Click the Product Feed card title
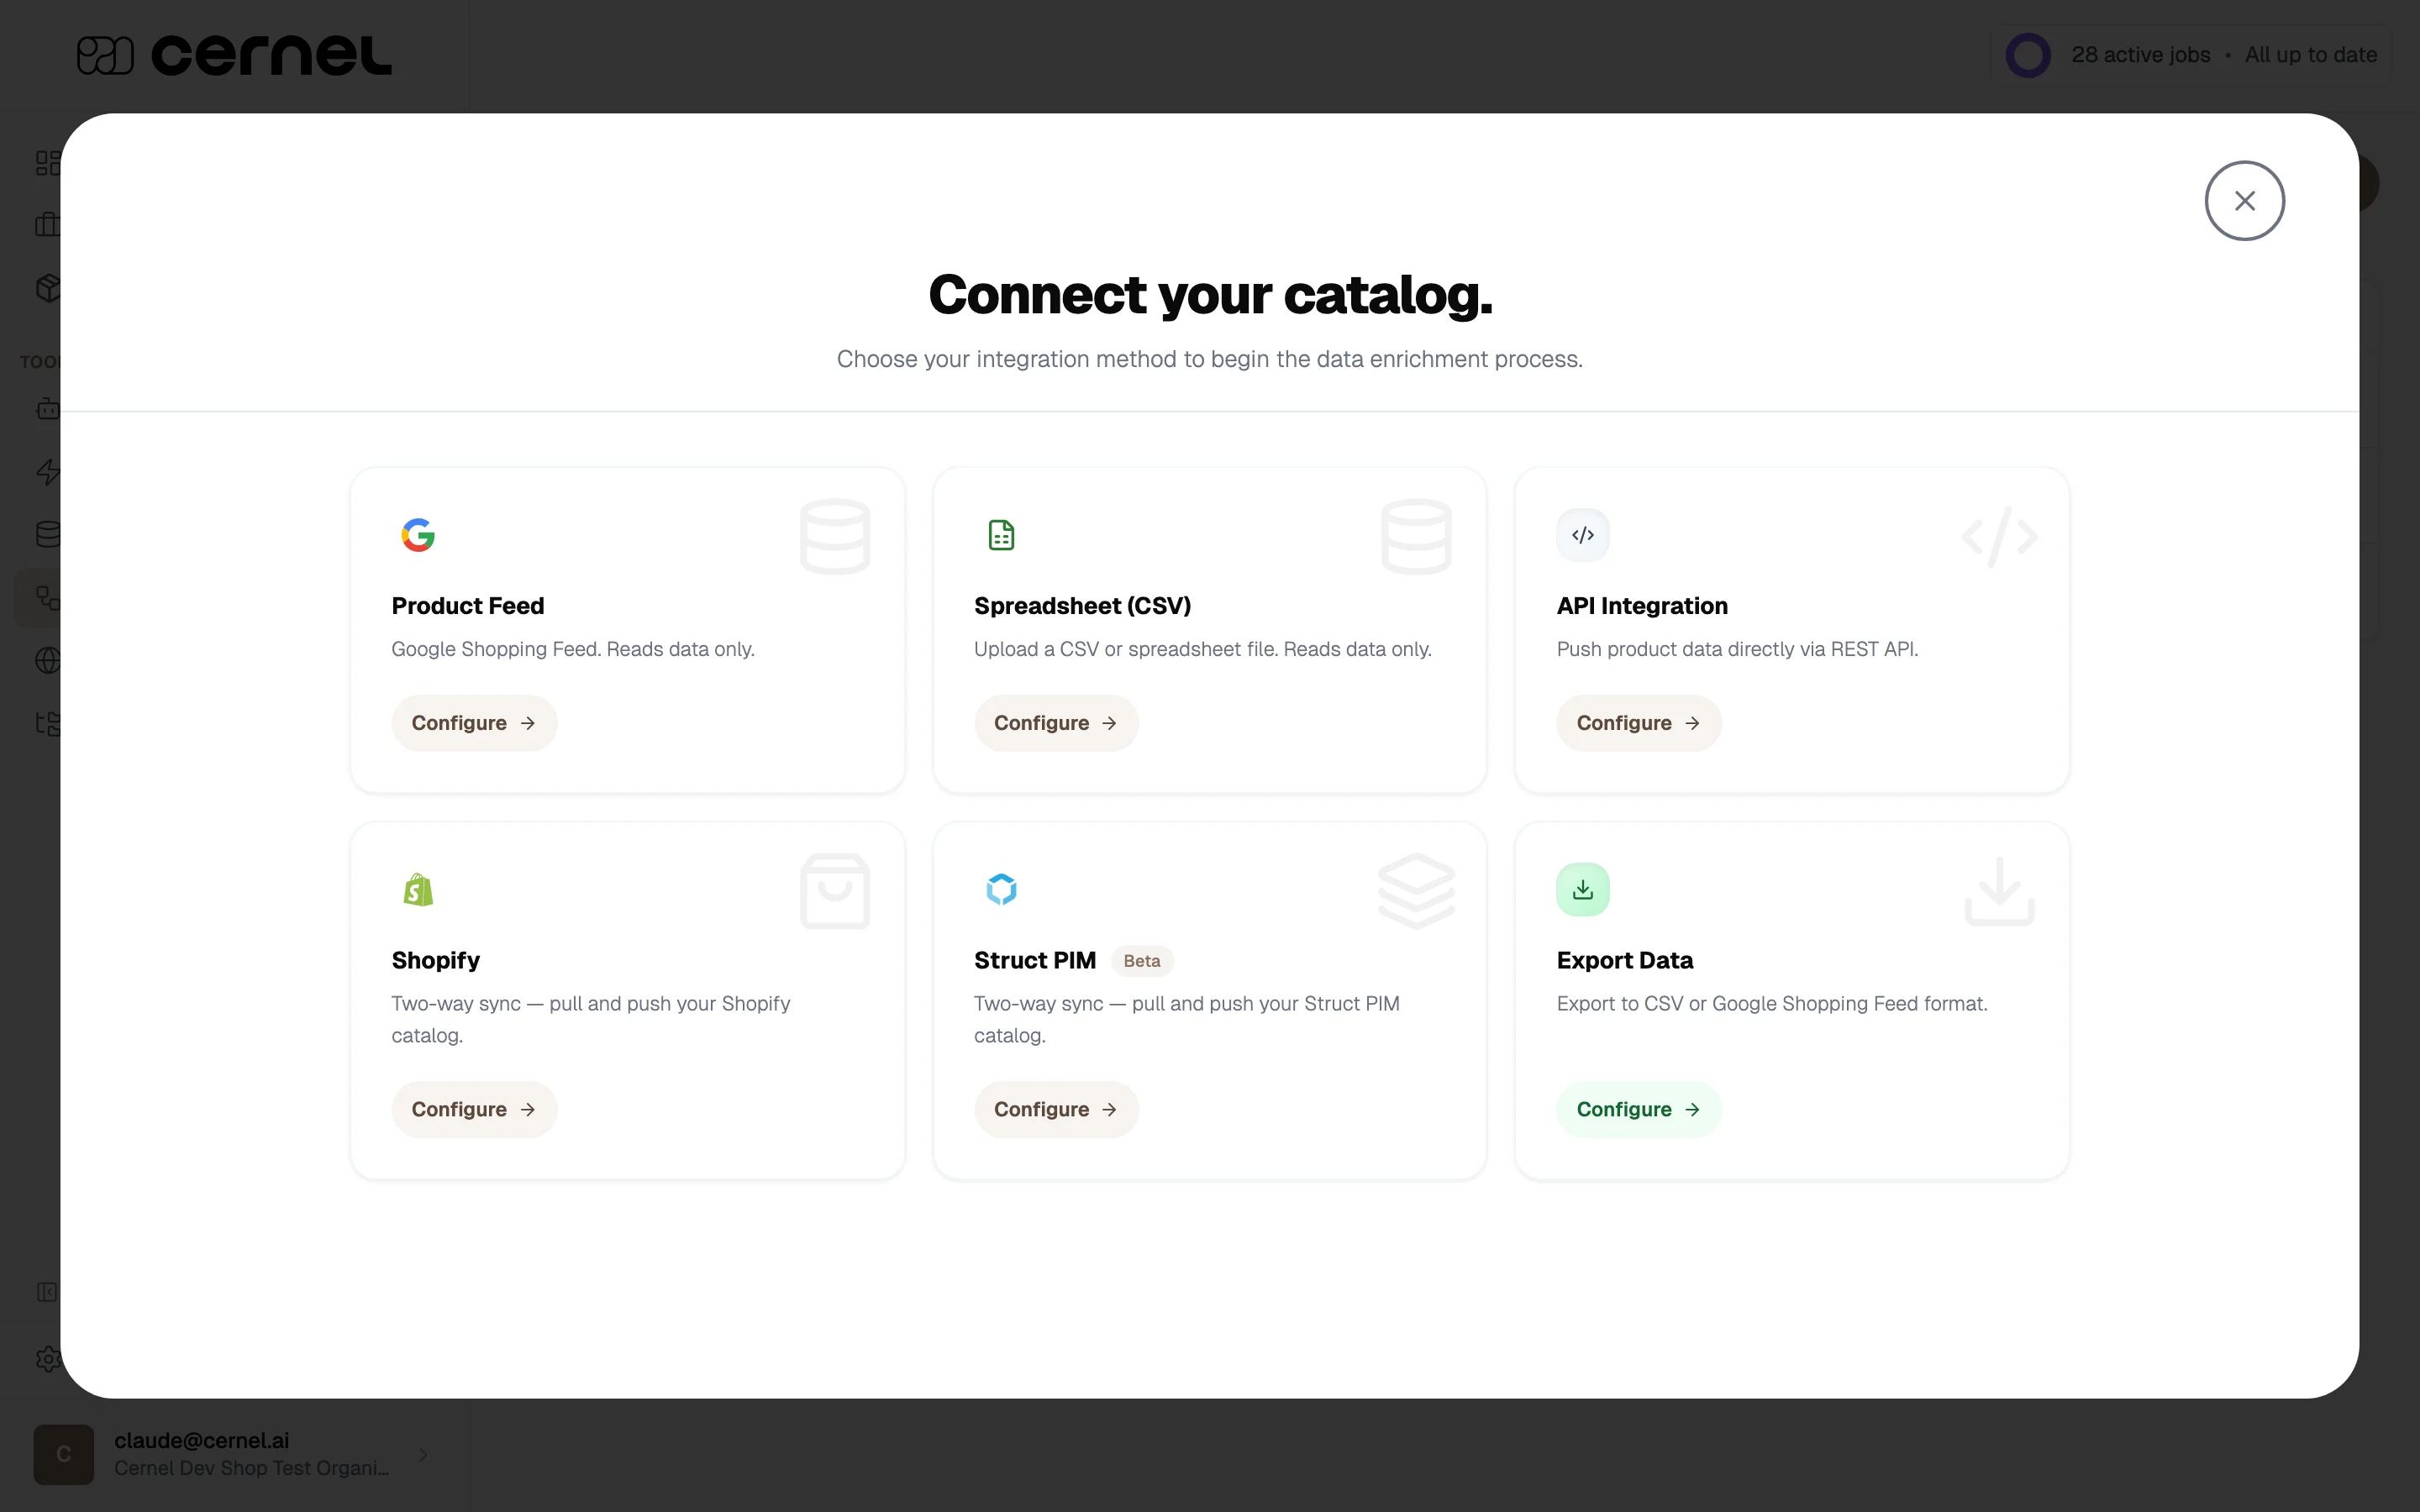This screenshot has width=2420, height=1512. [x=468, y=606]
